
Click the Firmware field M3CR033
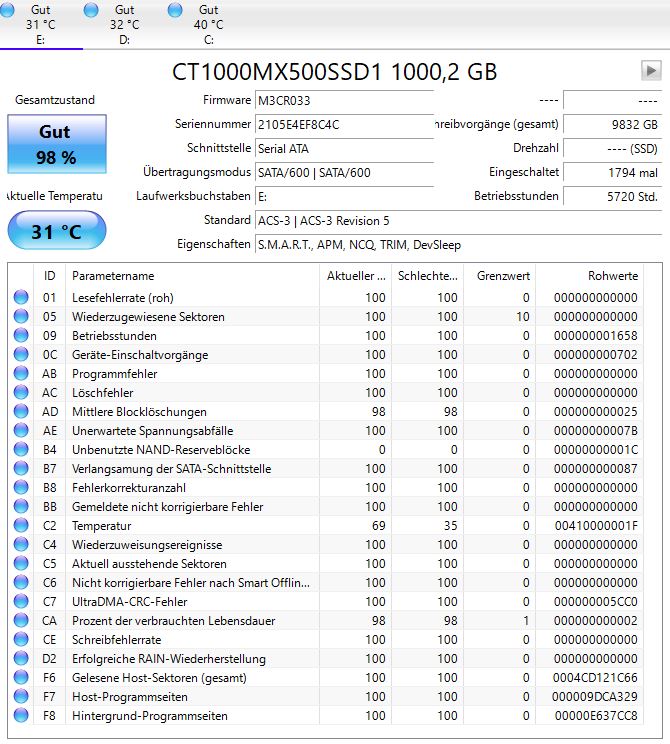coord(344,101)
